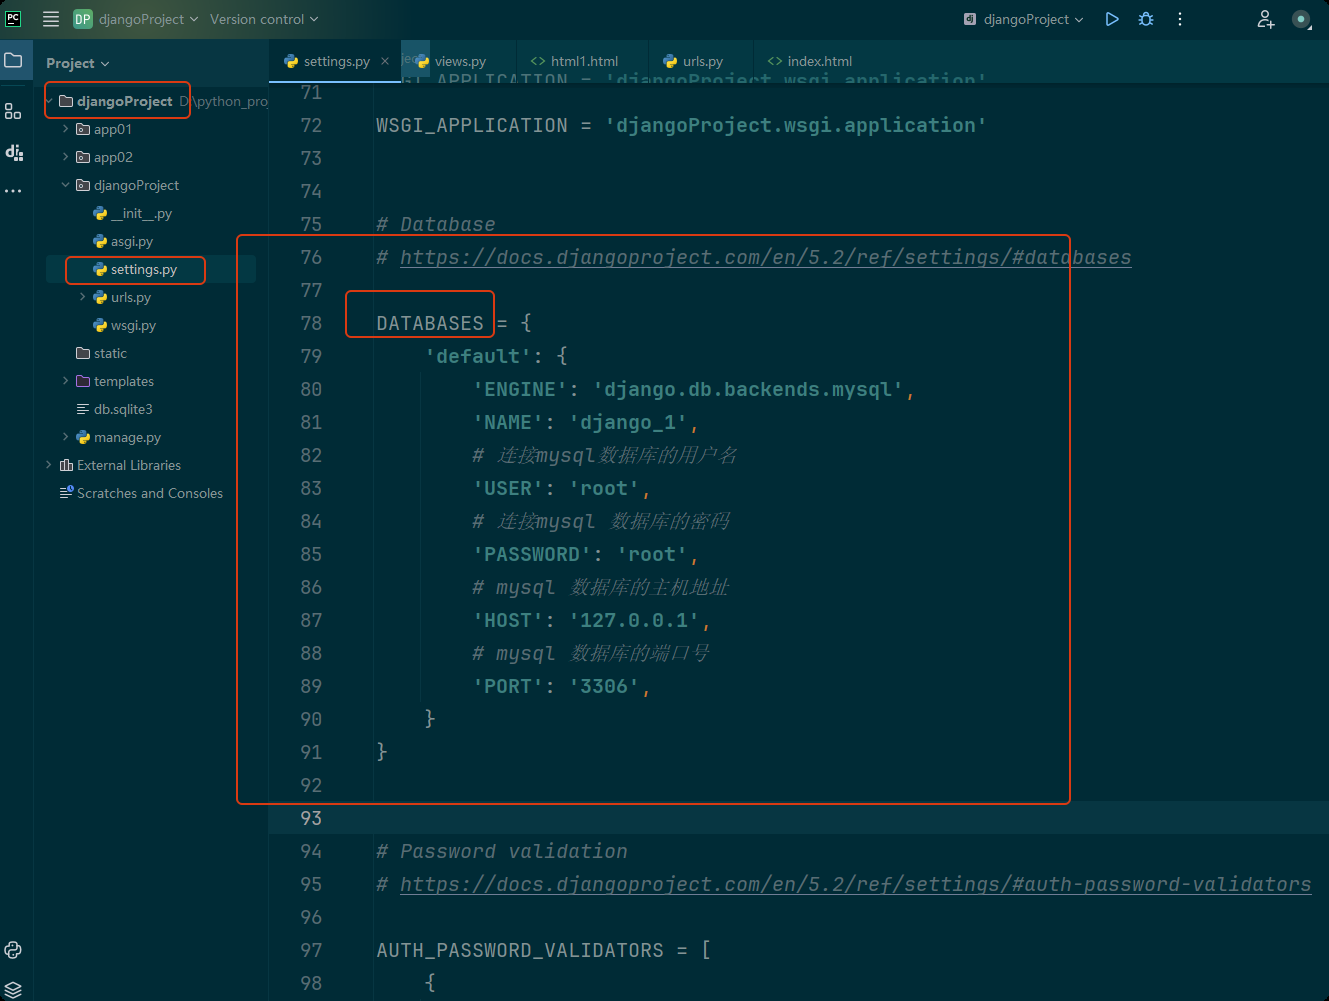Click the DATABASES variable name in editor

pyautogui.click(x=430, y=323)
